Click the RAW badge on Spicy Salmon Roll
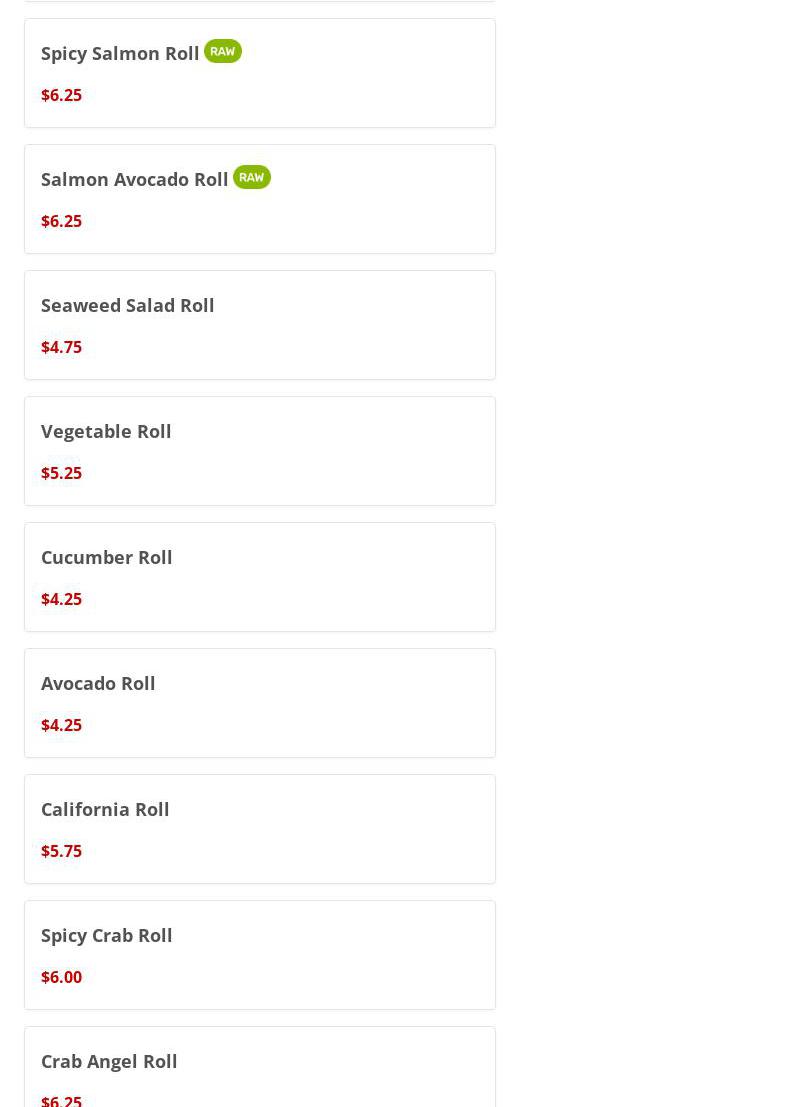This screenshot has width=785, height=1107. [223, 51]
